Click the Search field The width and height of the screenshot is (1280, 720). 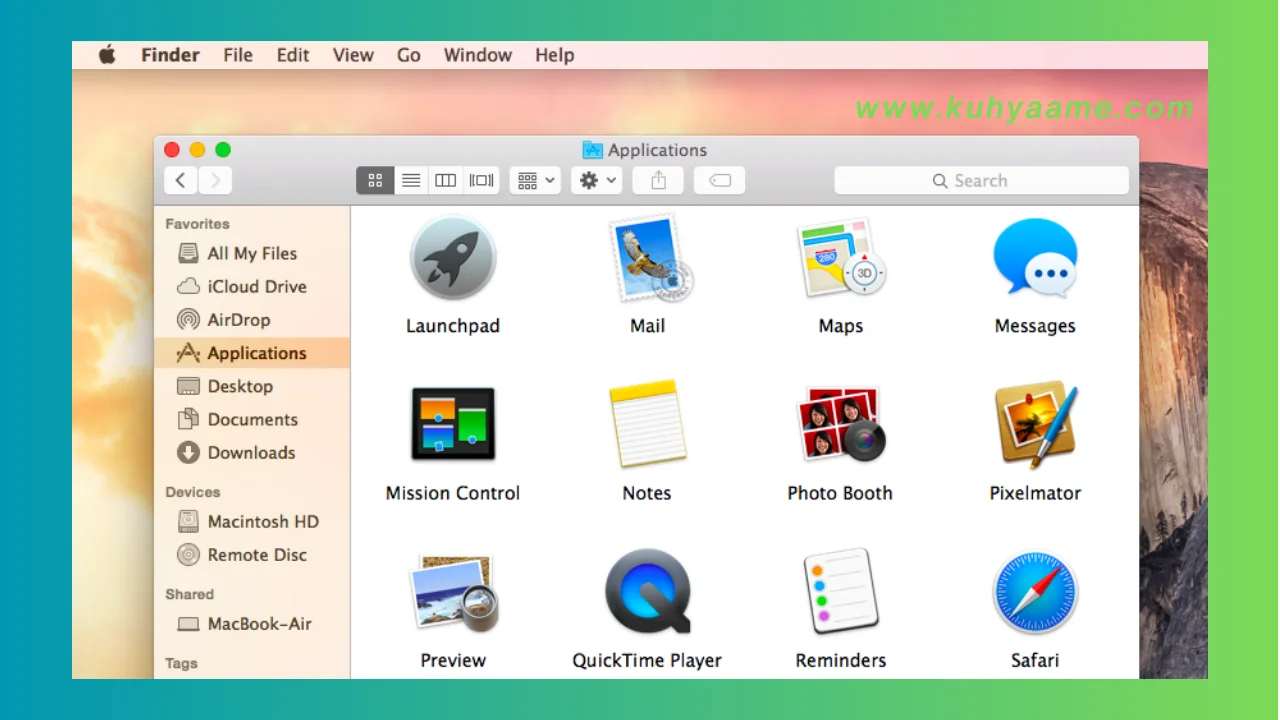982,180
